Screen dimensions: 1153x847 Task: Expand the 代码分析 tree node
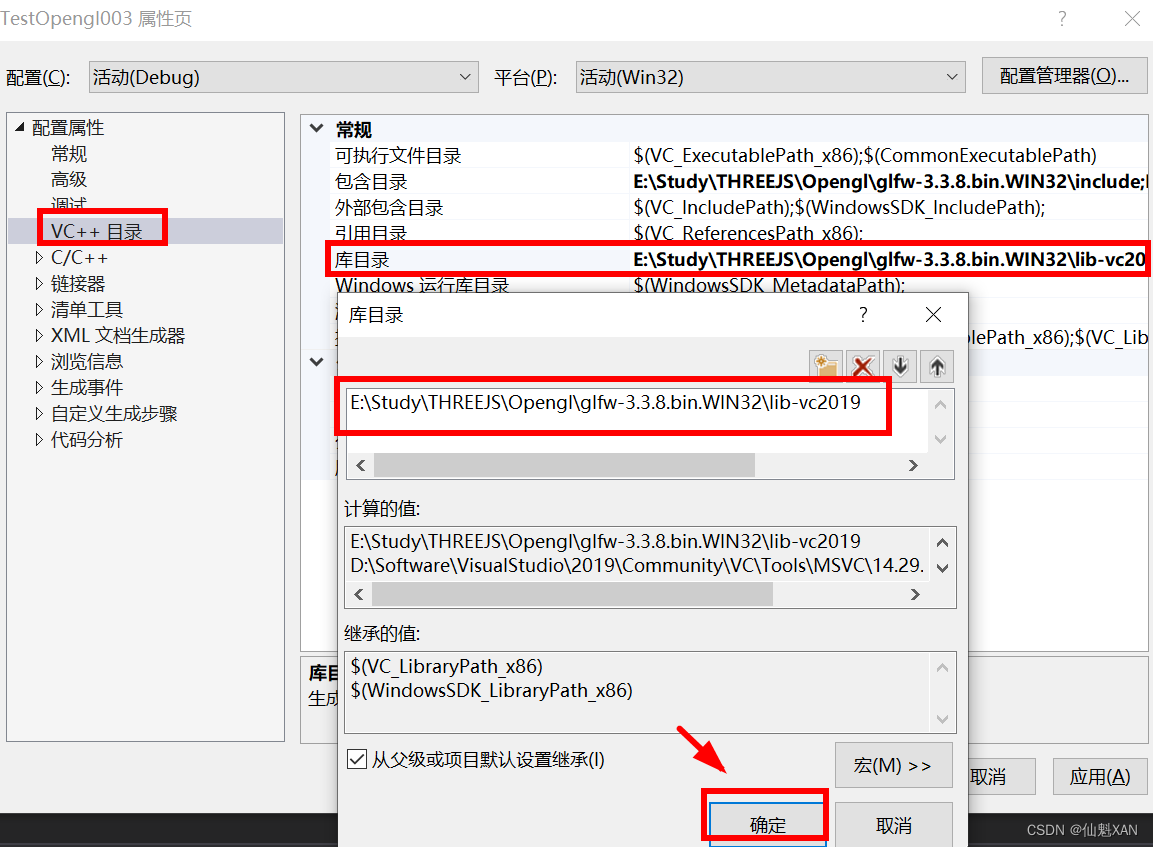click(37, 439)
